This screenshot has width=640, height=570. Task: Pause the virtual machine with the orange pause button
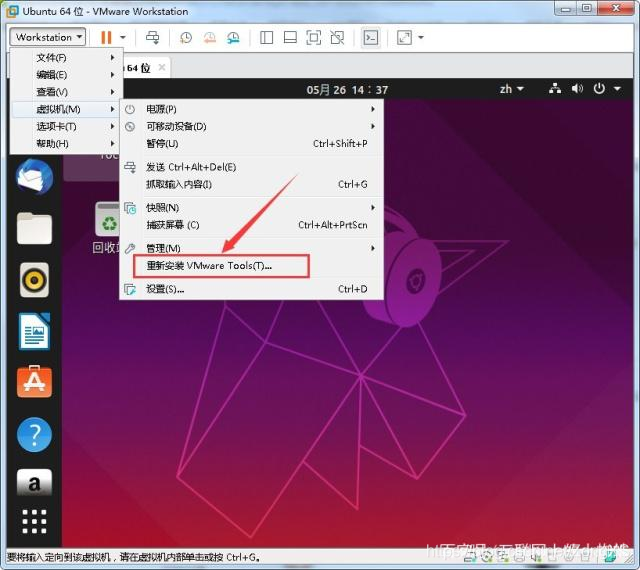click(106, 38)
